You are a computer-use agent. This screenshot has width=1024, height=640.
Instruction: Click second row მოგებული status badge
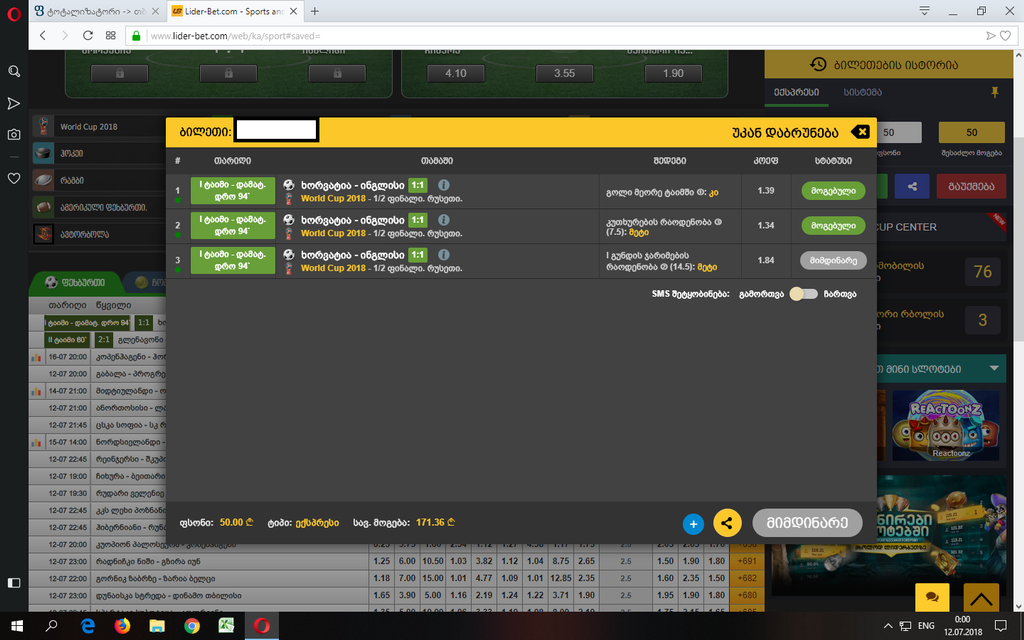pos(833,225)
